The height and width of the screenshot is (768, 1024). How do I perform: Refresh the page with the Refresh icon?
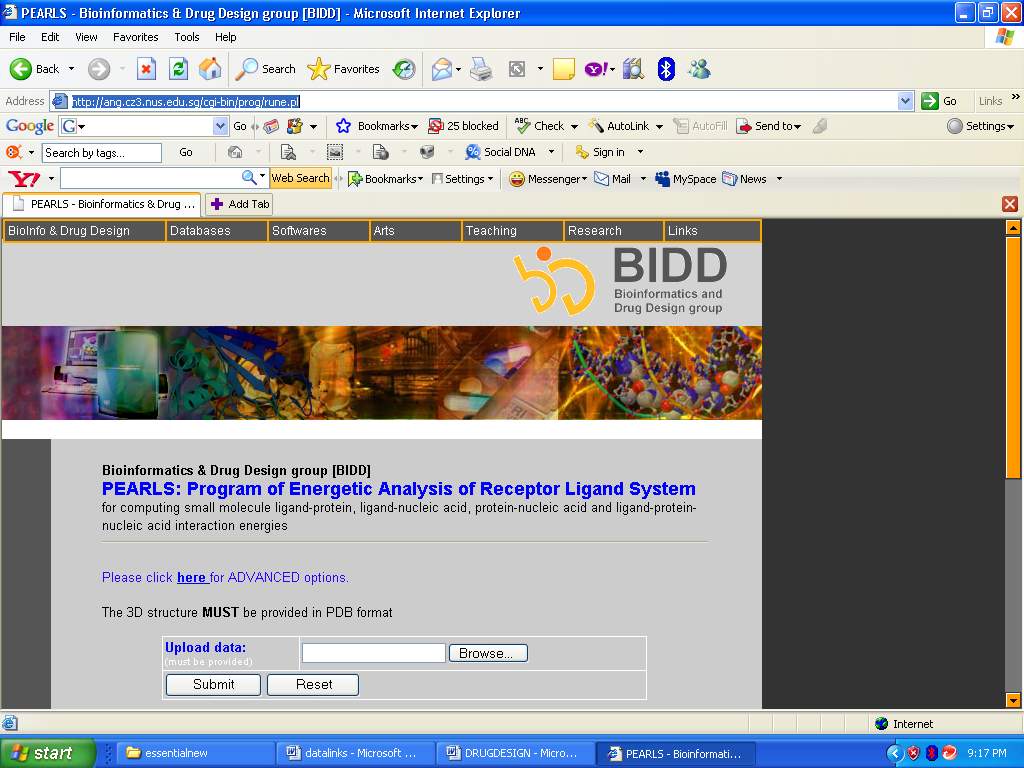[178, 69]
